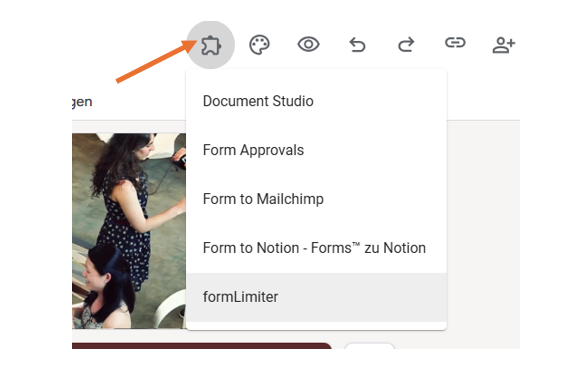This screenshot has width=576, height=391.
Task: Click the dark maroon form title bar
Action: tap(202, 346)
